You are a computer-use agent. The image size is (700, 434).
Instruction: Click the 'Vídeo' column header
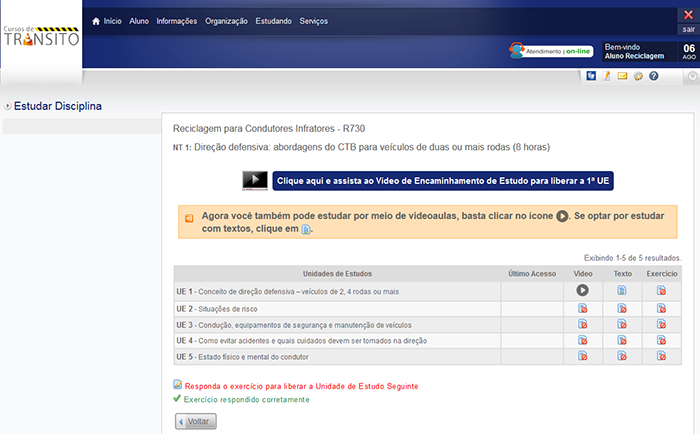tap(583, 274)
